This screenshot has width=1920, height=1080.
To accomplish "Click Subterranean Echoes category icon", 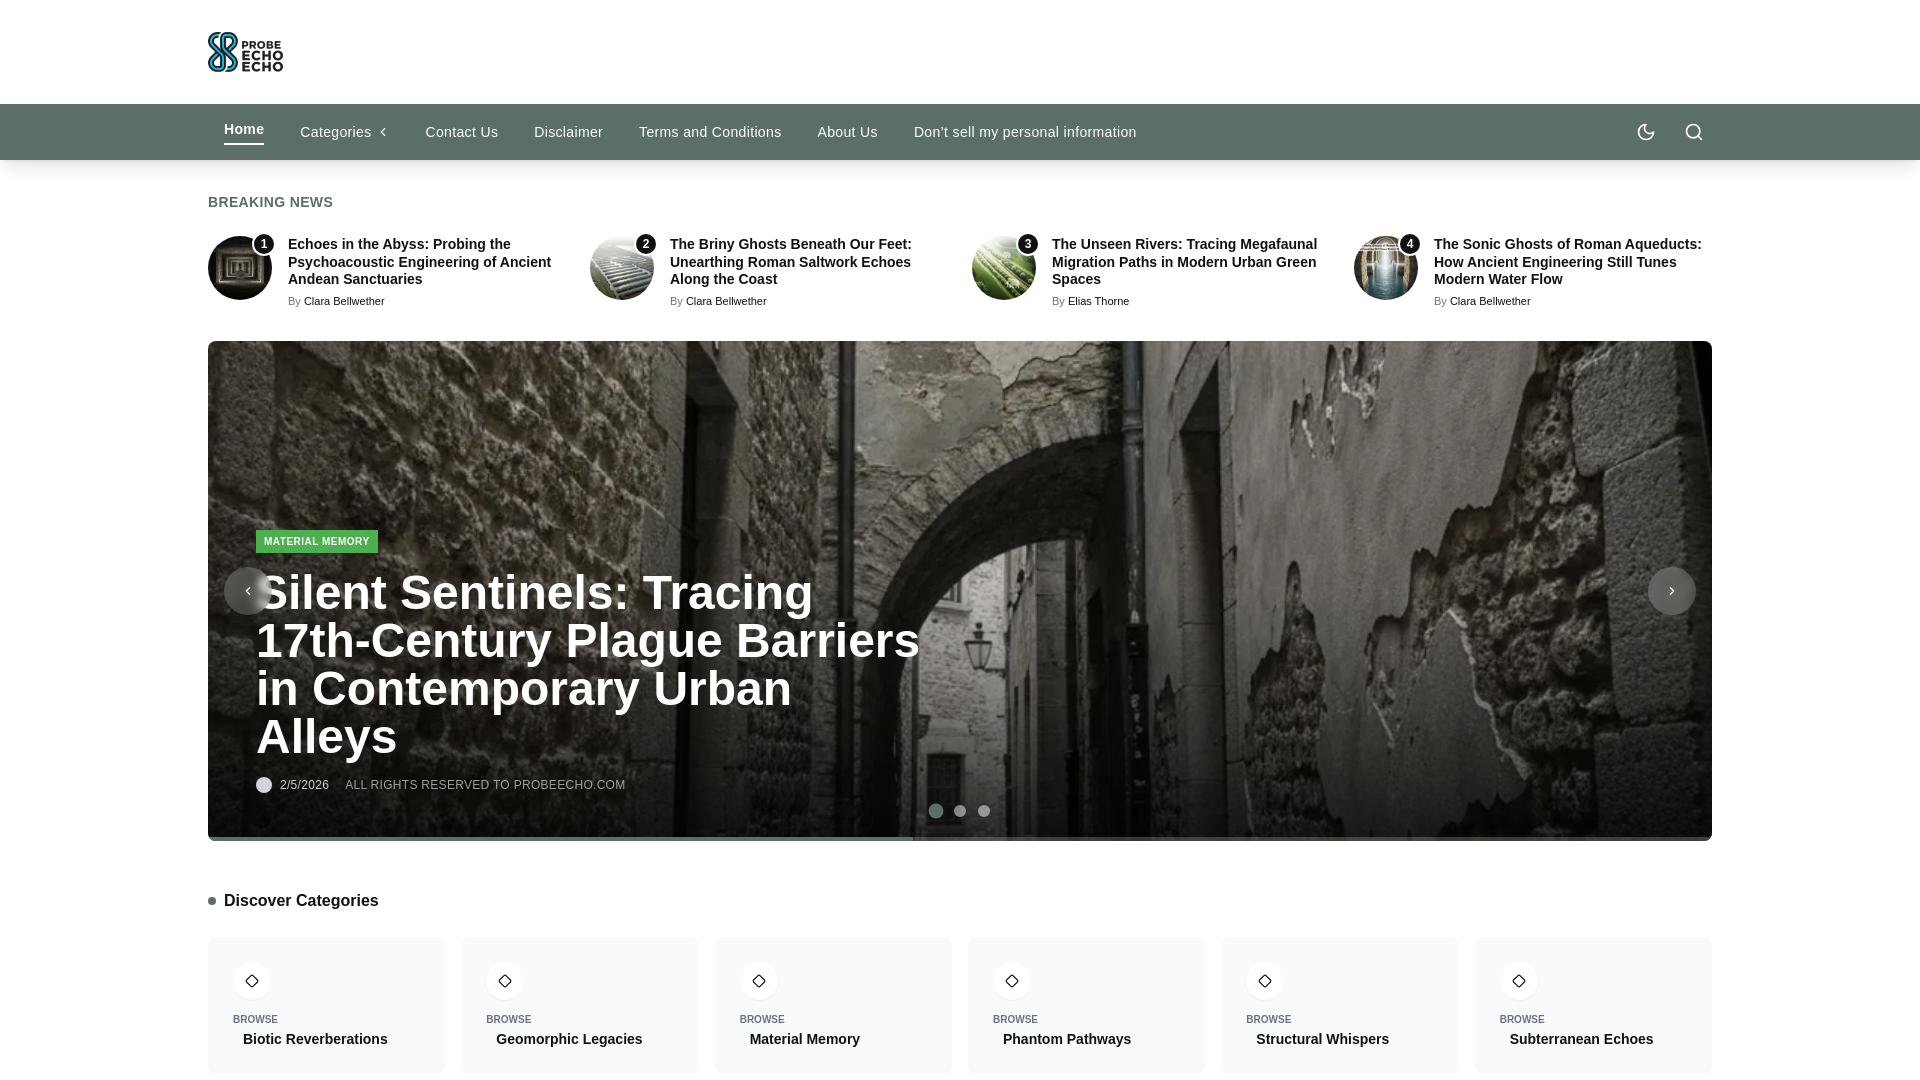I will (x=1519, y=981).
